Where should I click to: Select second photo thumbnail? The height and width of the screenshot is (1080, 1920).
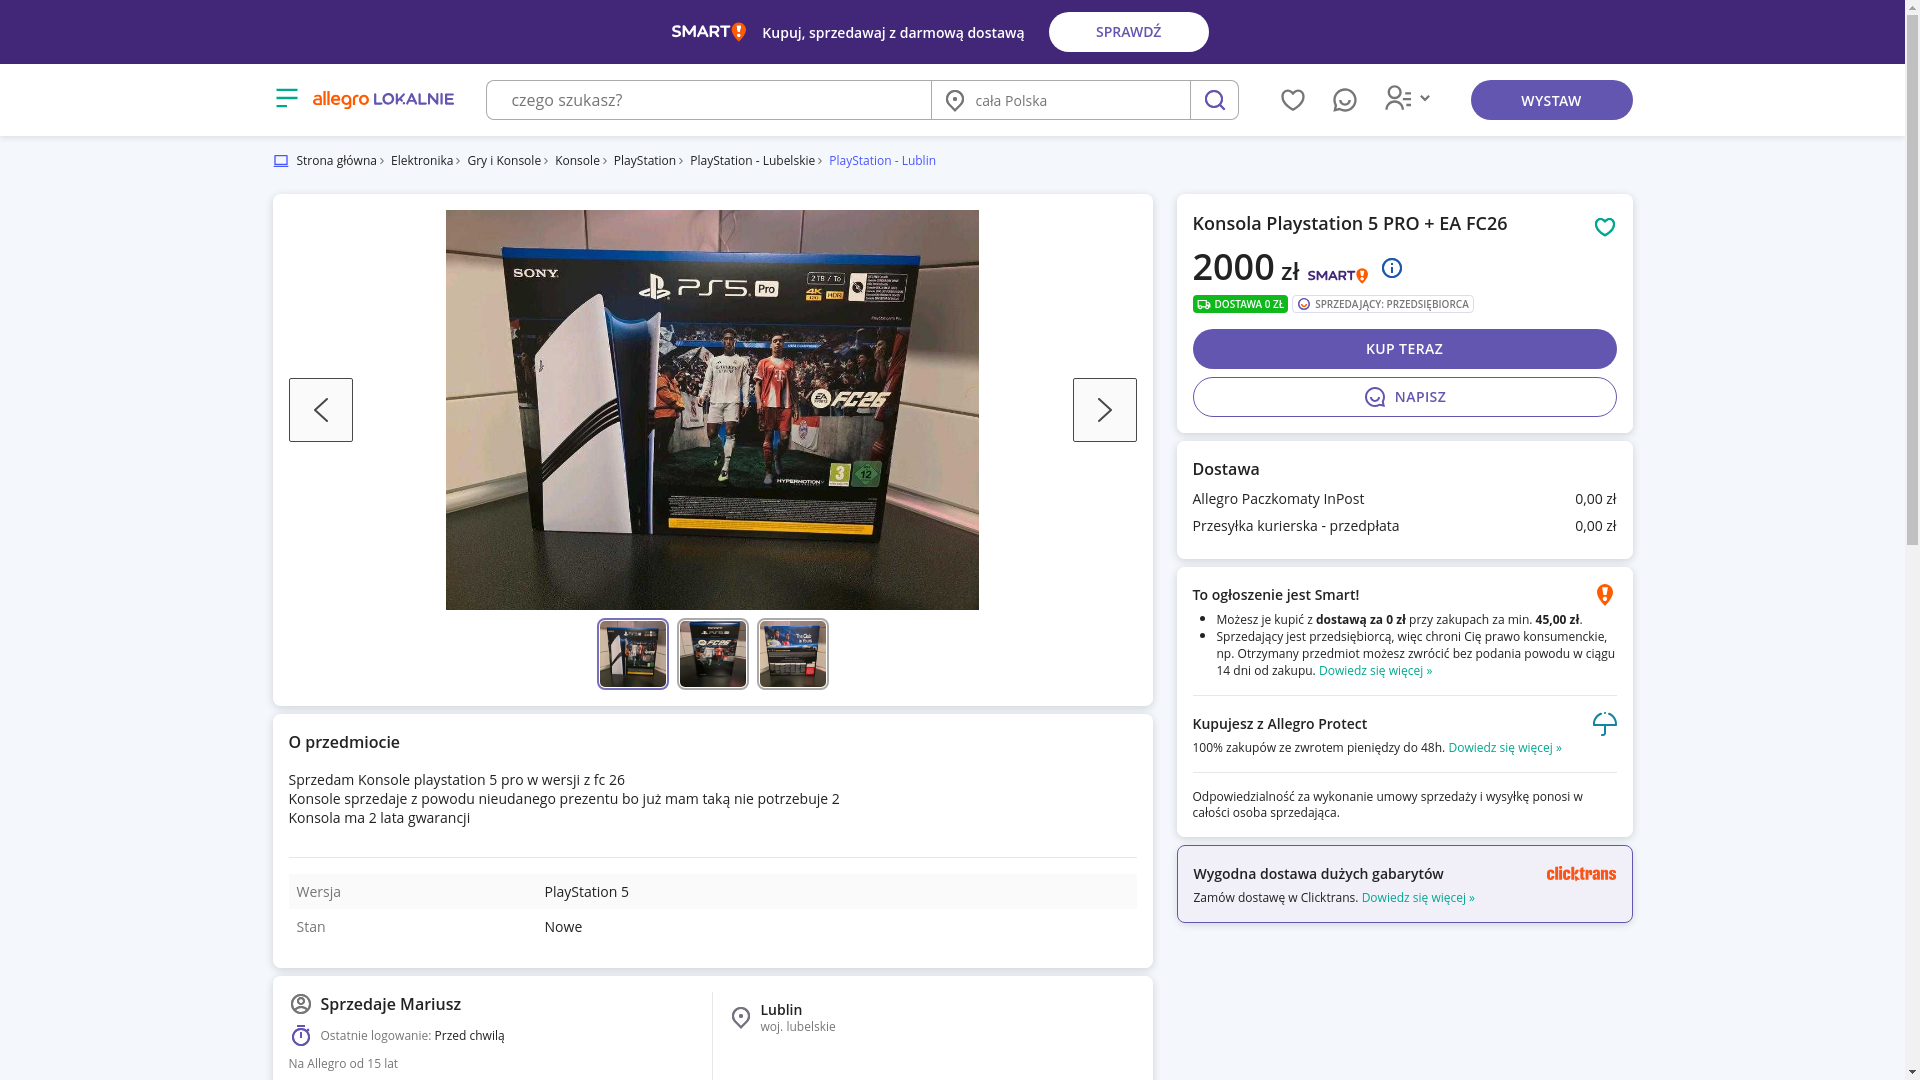pos(713,654)
